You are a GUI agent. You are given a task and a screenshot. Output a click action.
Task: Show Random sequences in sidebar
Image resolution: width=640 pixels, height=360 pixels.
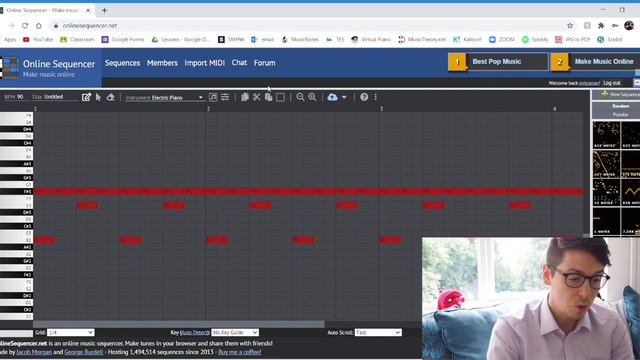pos(620,106)
